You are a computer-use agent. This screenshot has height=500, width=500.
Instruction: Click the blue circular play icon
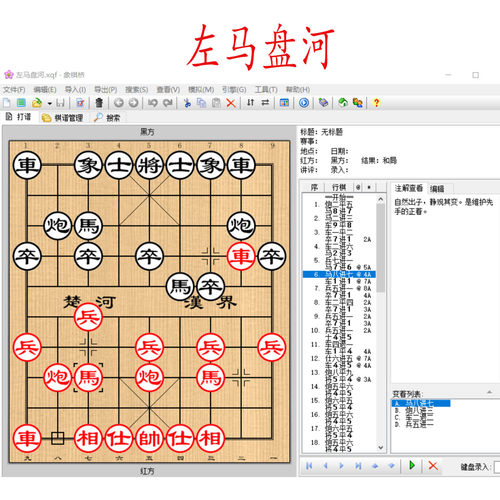click(304, 103)
